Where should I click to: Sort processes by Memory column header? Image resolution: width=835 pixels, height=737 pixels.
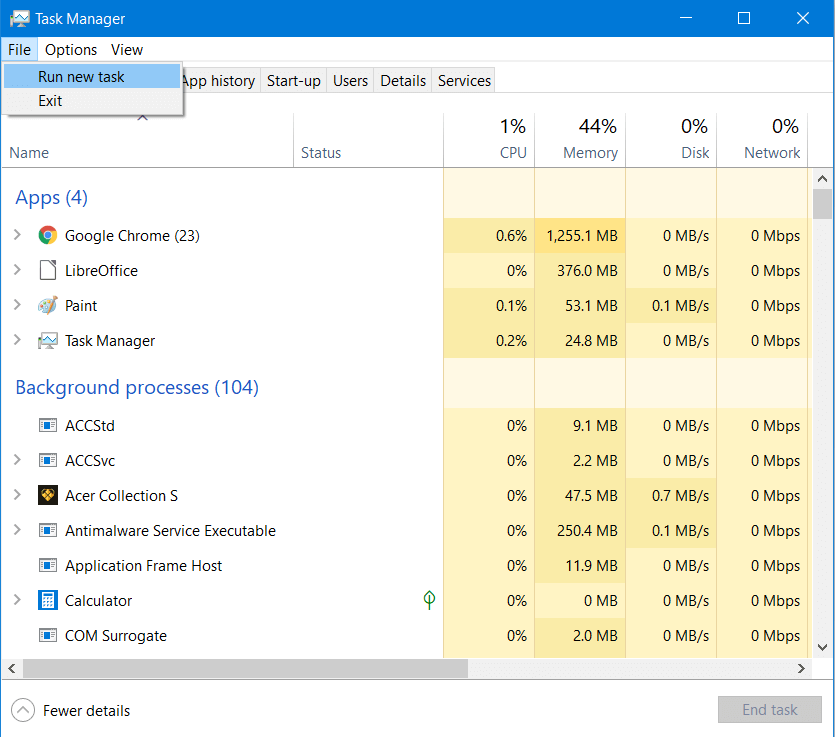[589, 153]
